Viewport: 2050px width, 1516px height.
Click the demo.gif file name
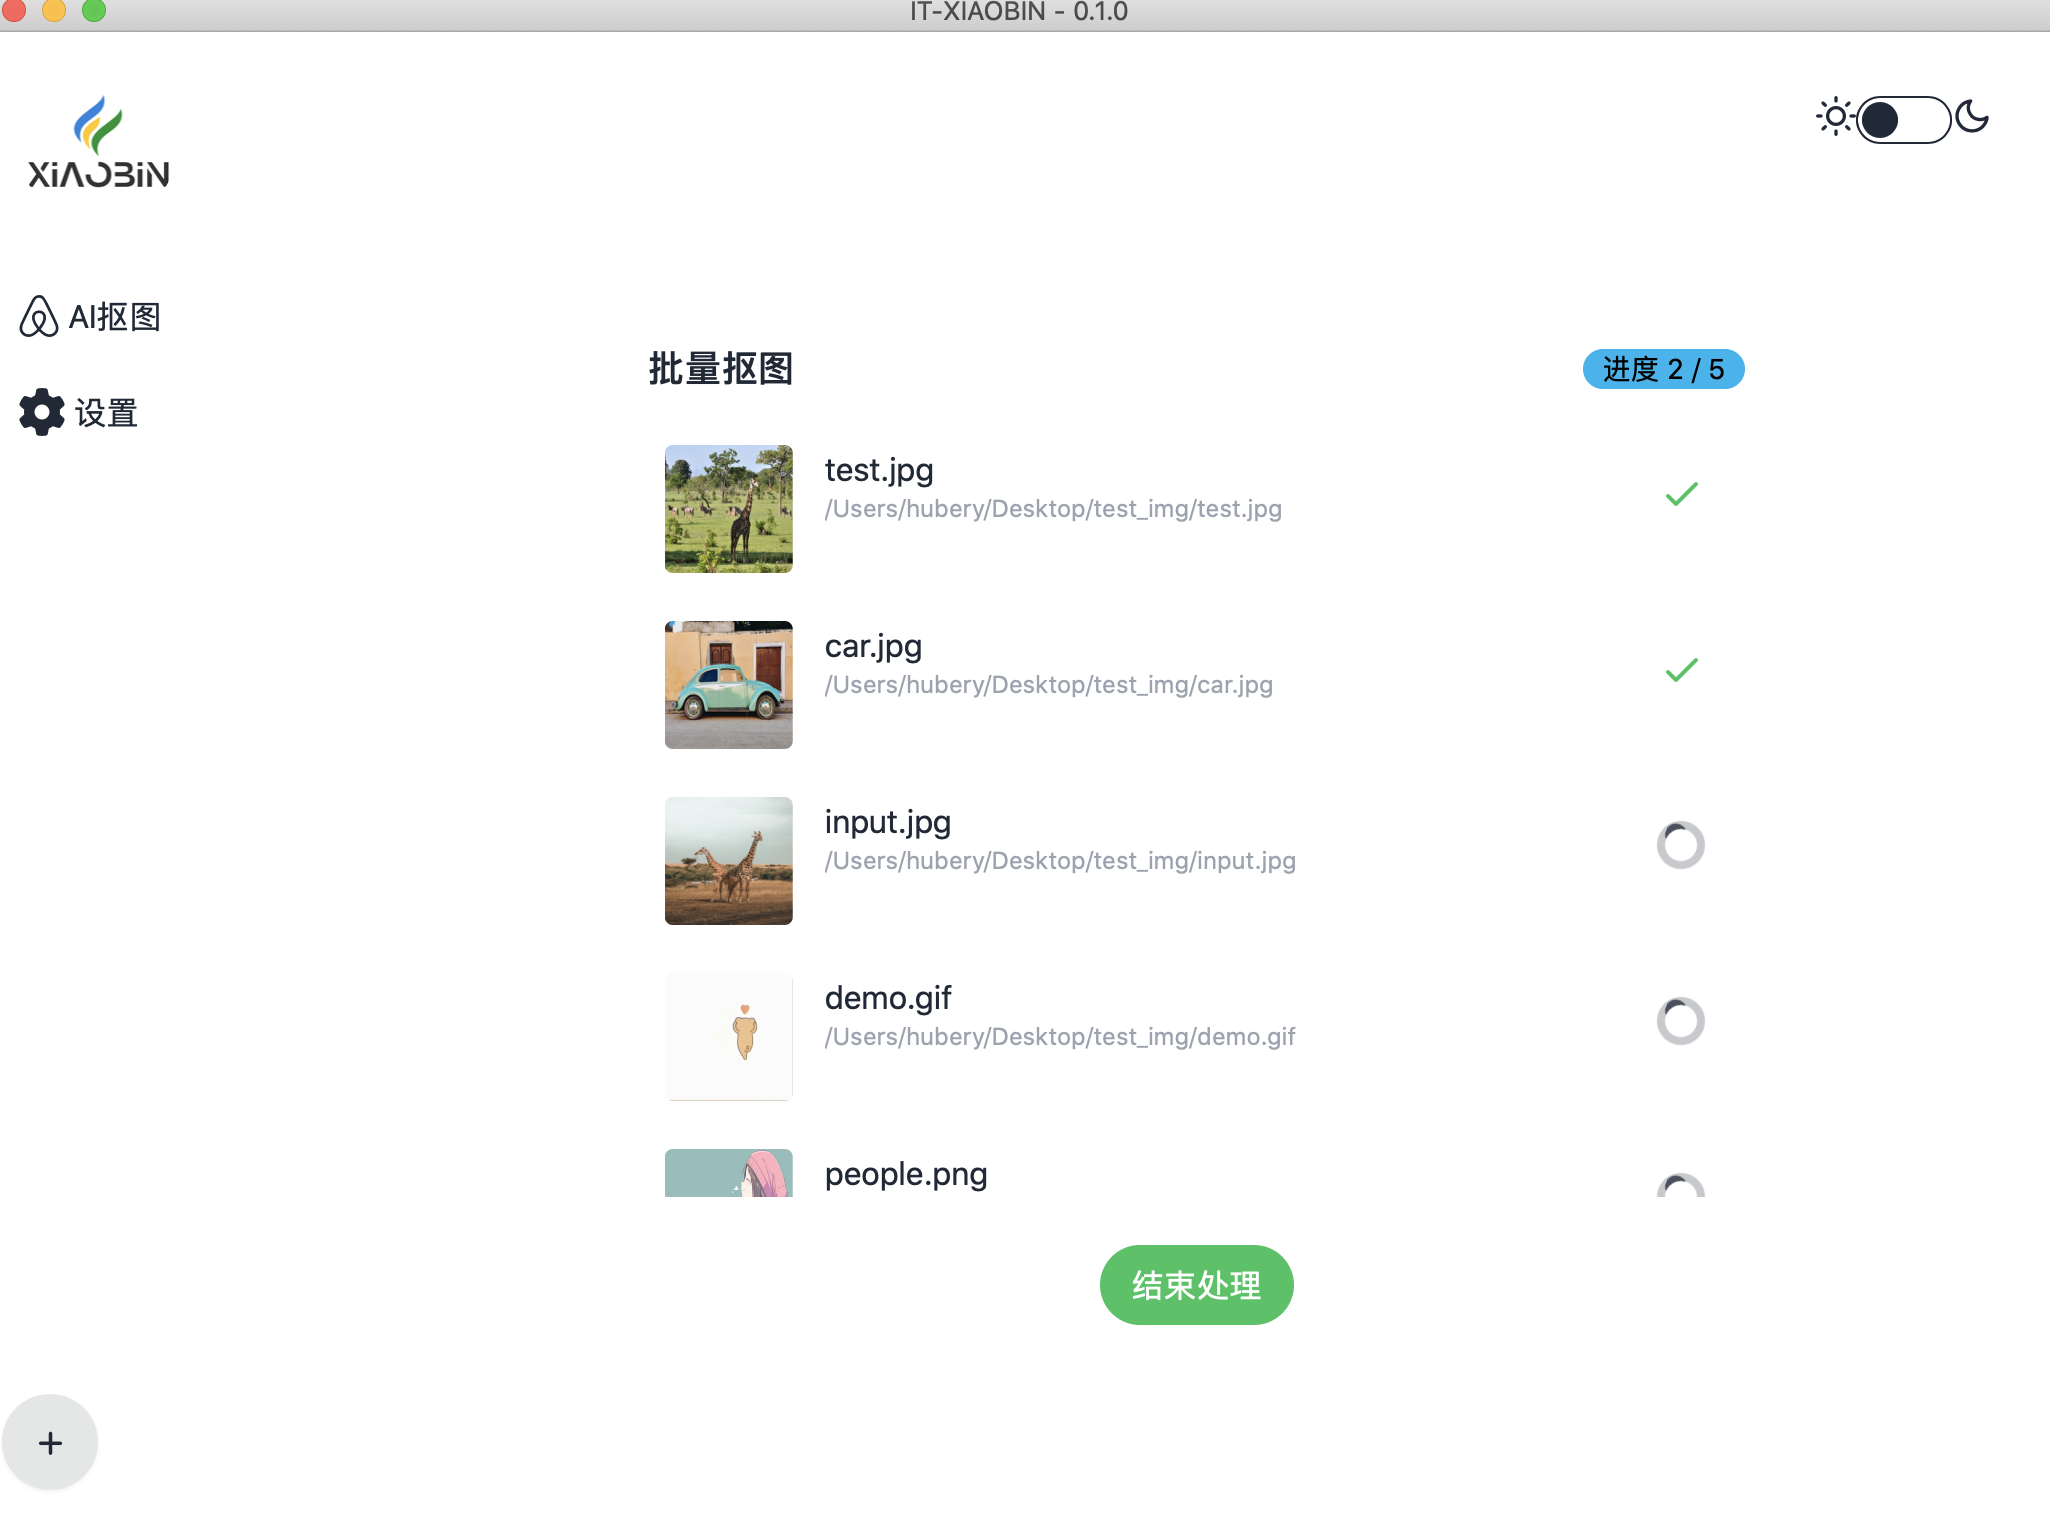pyautogui.click(x=888, y=998)
